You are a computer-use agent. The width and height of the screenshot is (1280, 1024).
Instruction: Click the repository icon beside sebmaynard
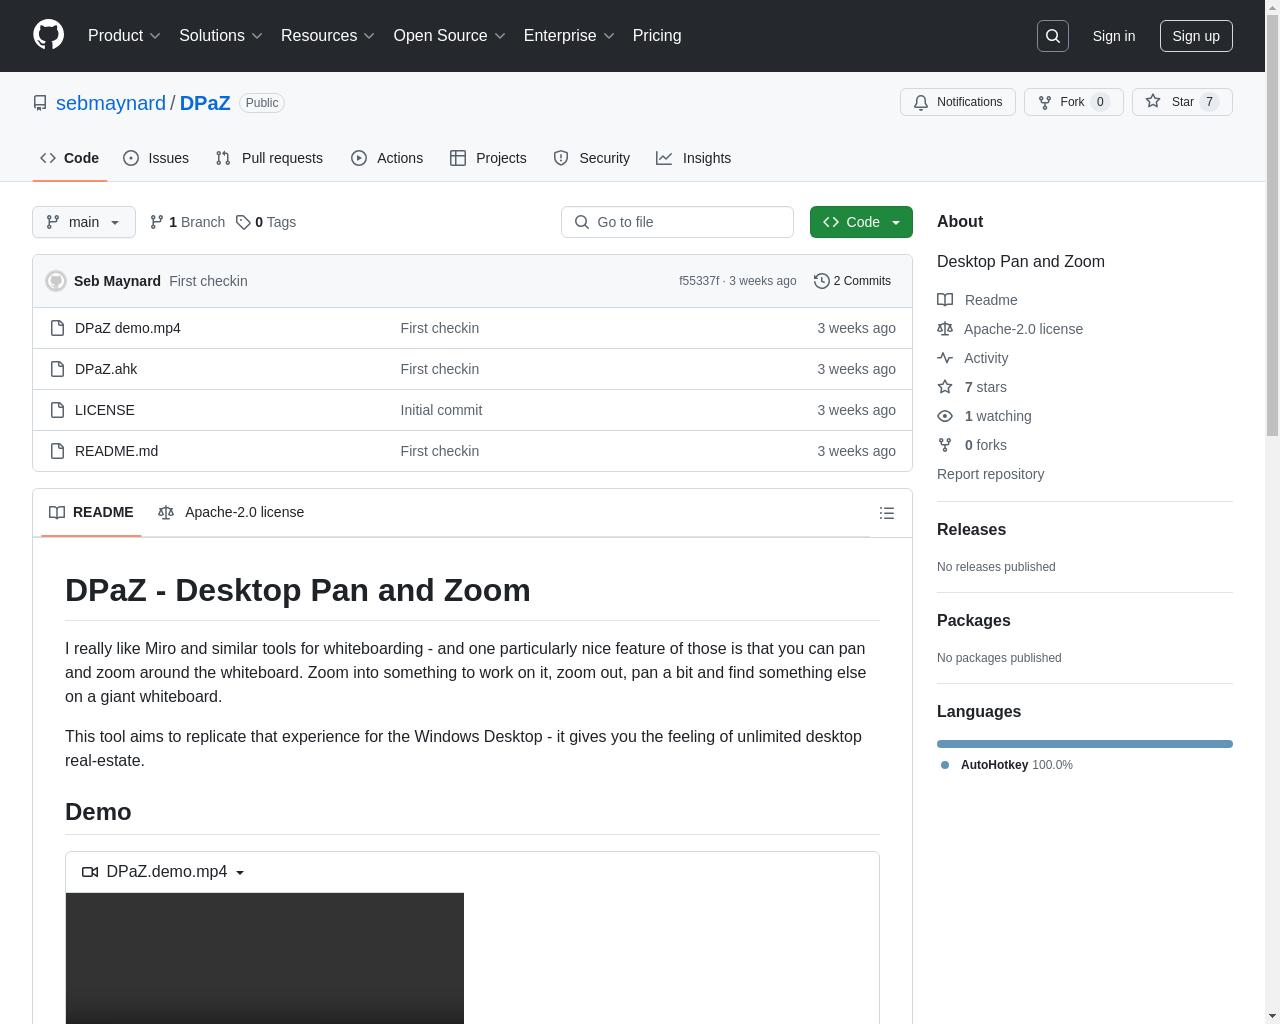pos(40,103)
